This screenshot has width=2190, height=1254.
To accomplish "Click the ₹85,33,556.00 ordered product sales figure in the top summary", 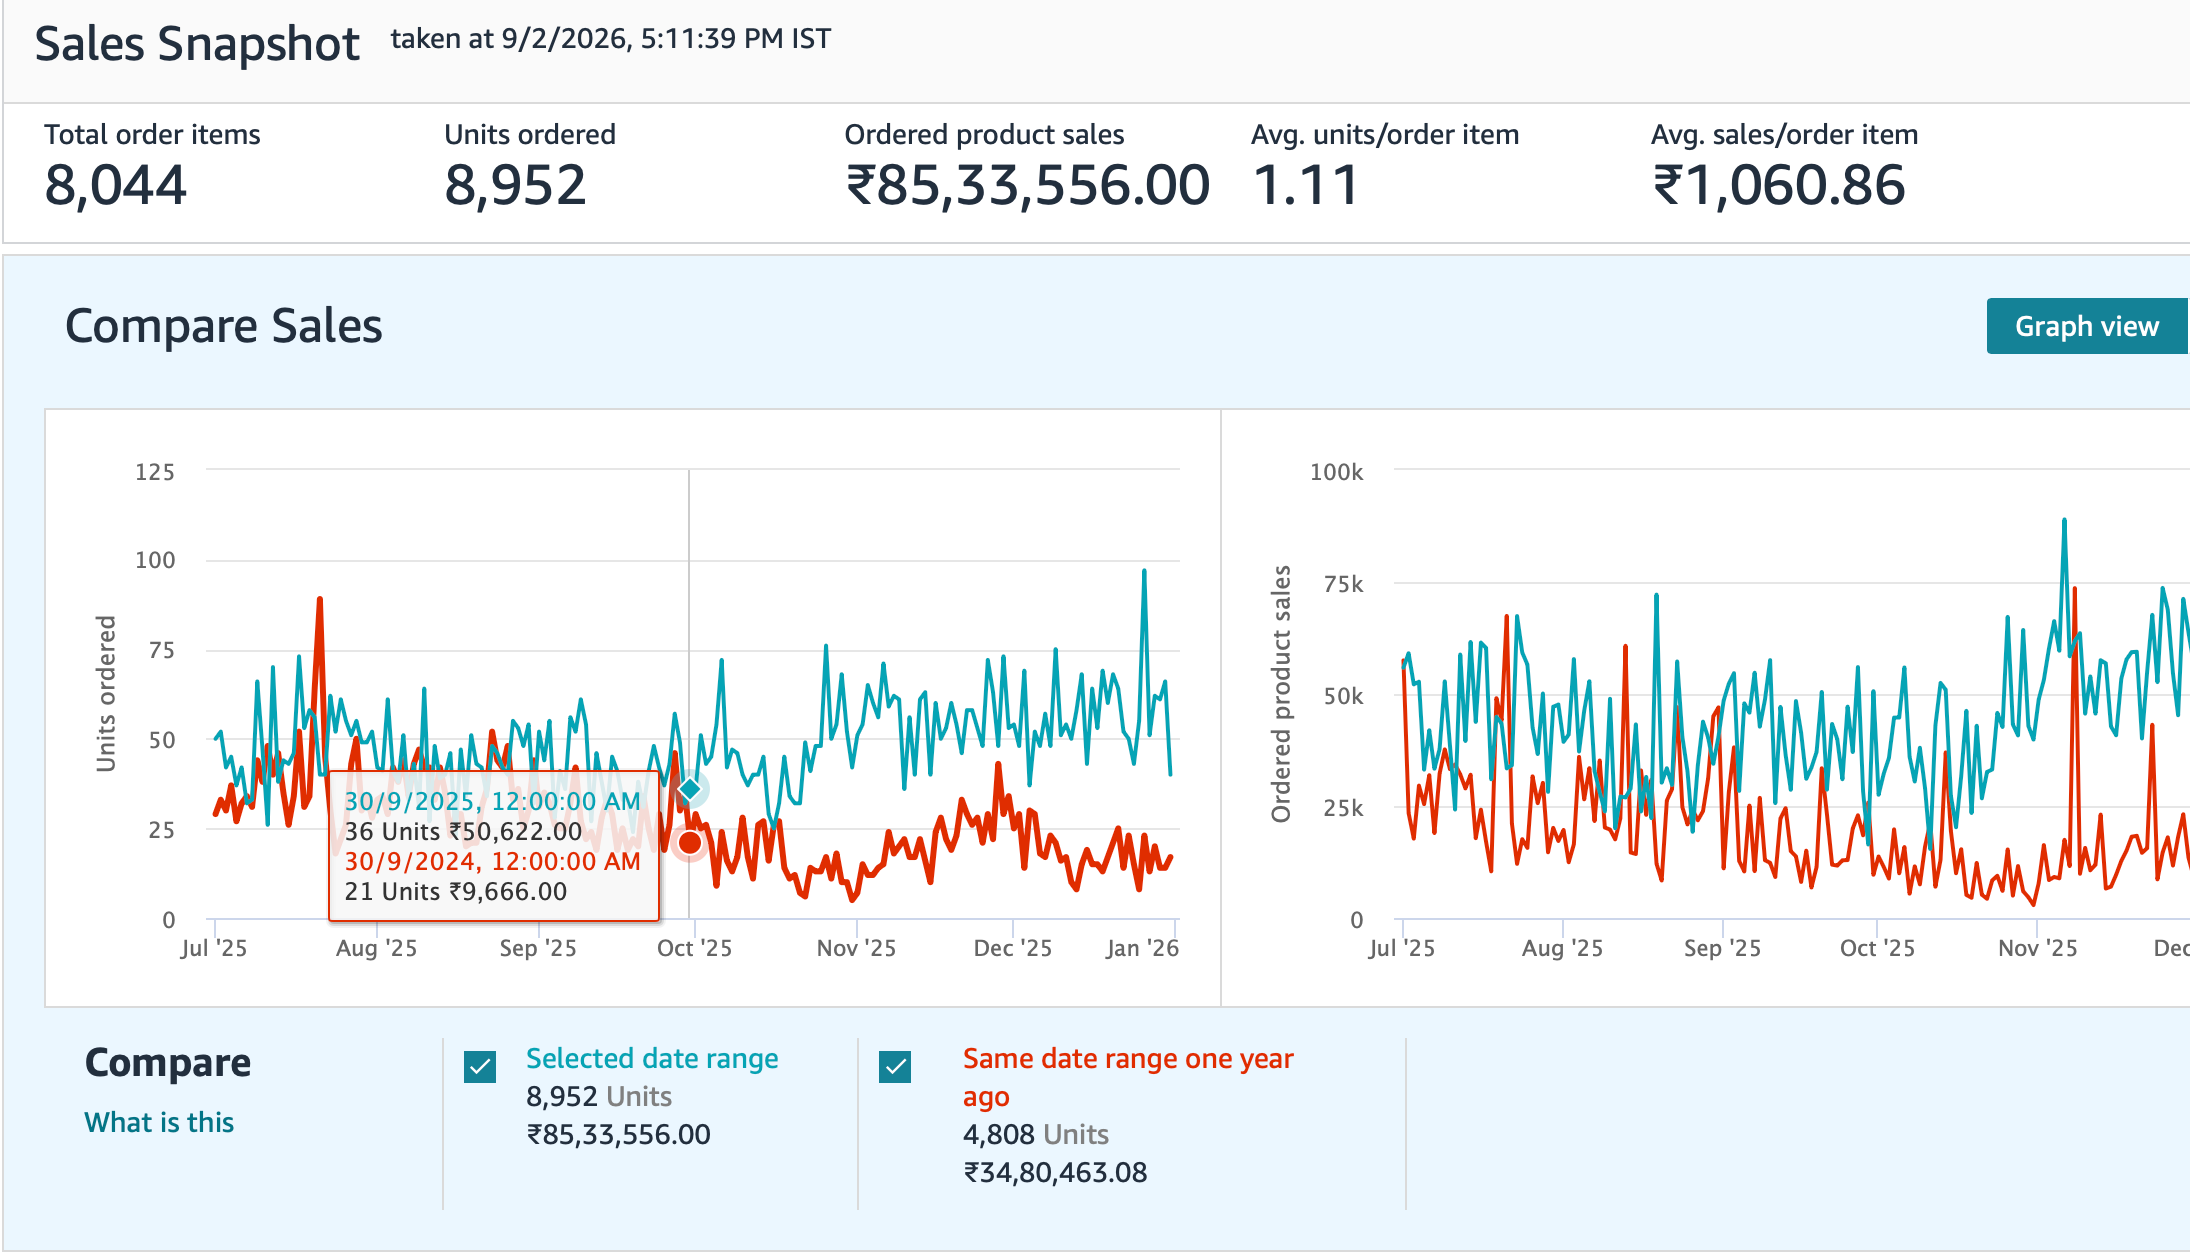I will point(1027,186).
